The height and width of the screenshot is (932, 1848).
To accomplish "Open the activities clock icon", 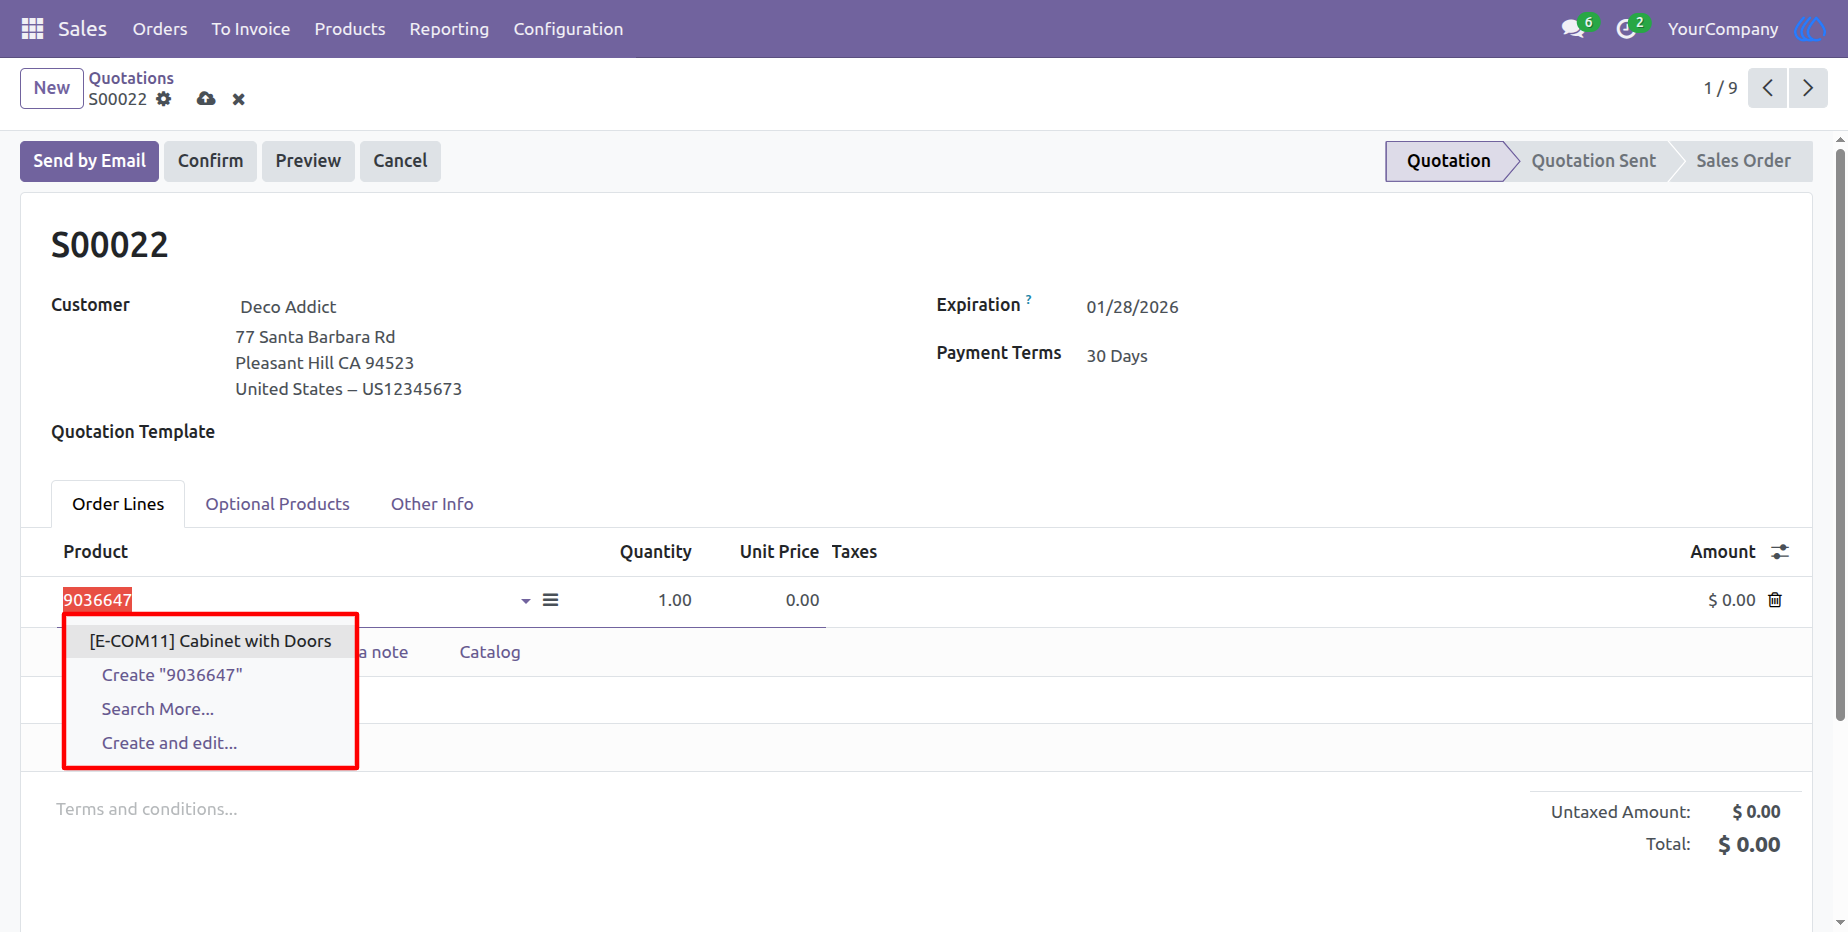I will tap(1626, 29).
